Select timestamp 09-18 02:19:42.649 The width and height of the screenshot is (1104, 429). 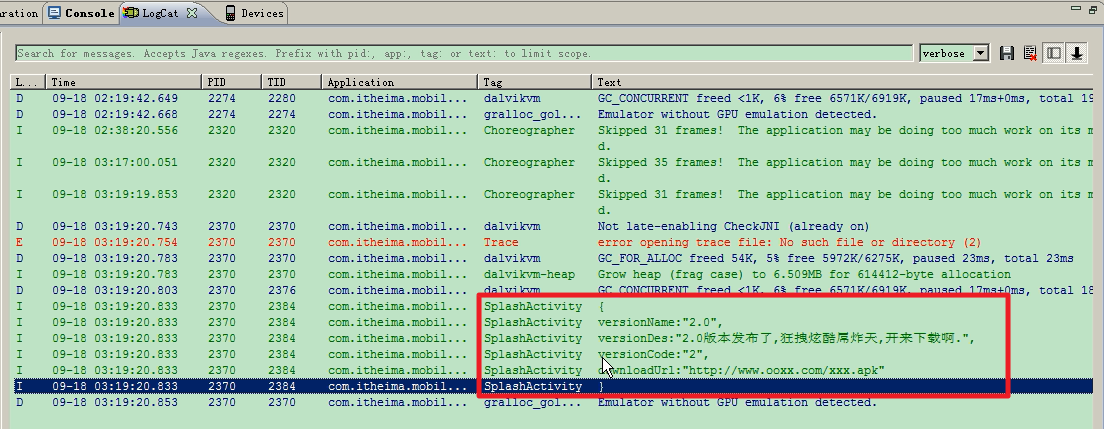115,99
